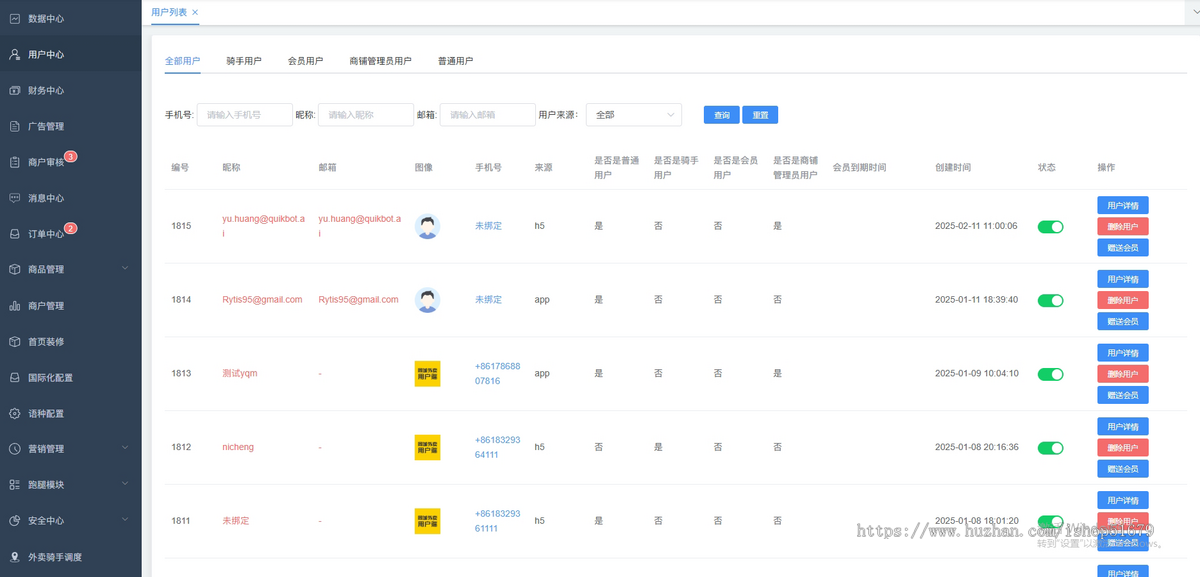
Task: Click the red badge 3 on 商户审核
Action: (71, 157)
